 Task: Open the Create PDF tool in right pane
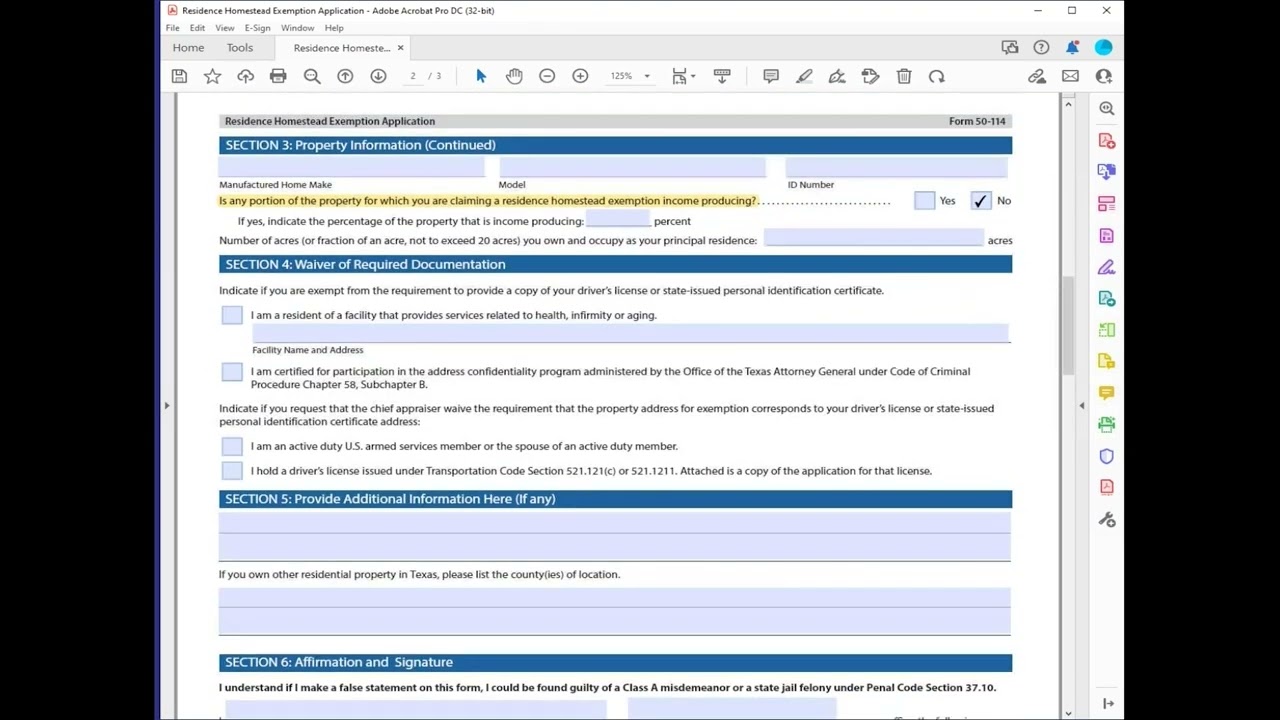(x=1106, y=140)
